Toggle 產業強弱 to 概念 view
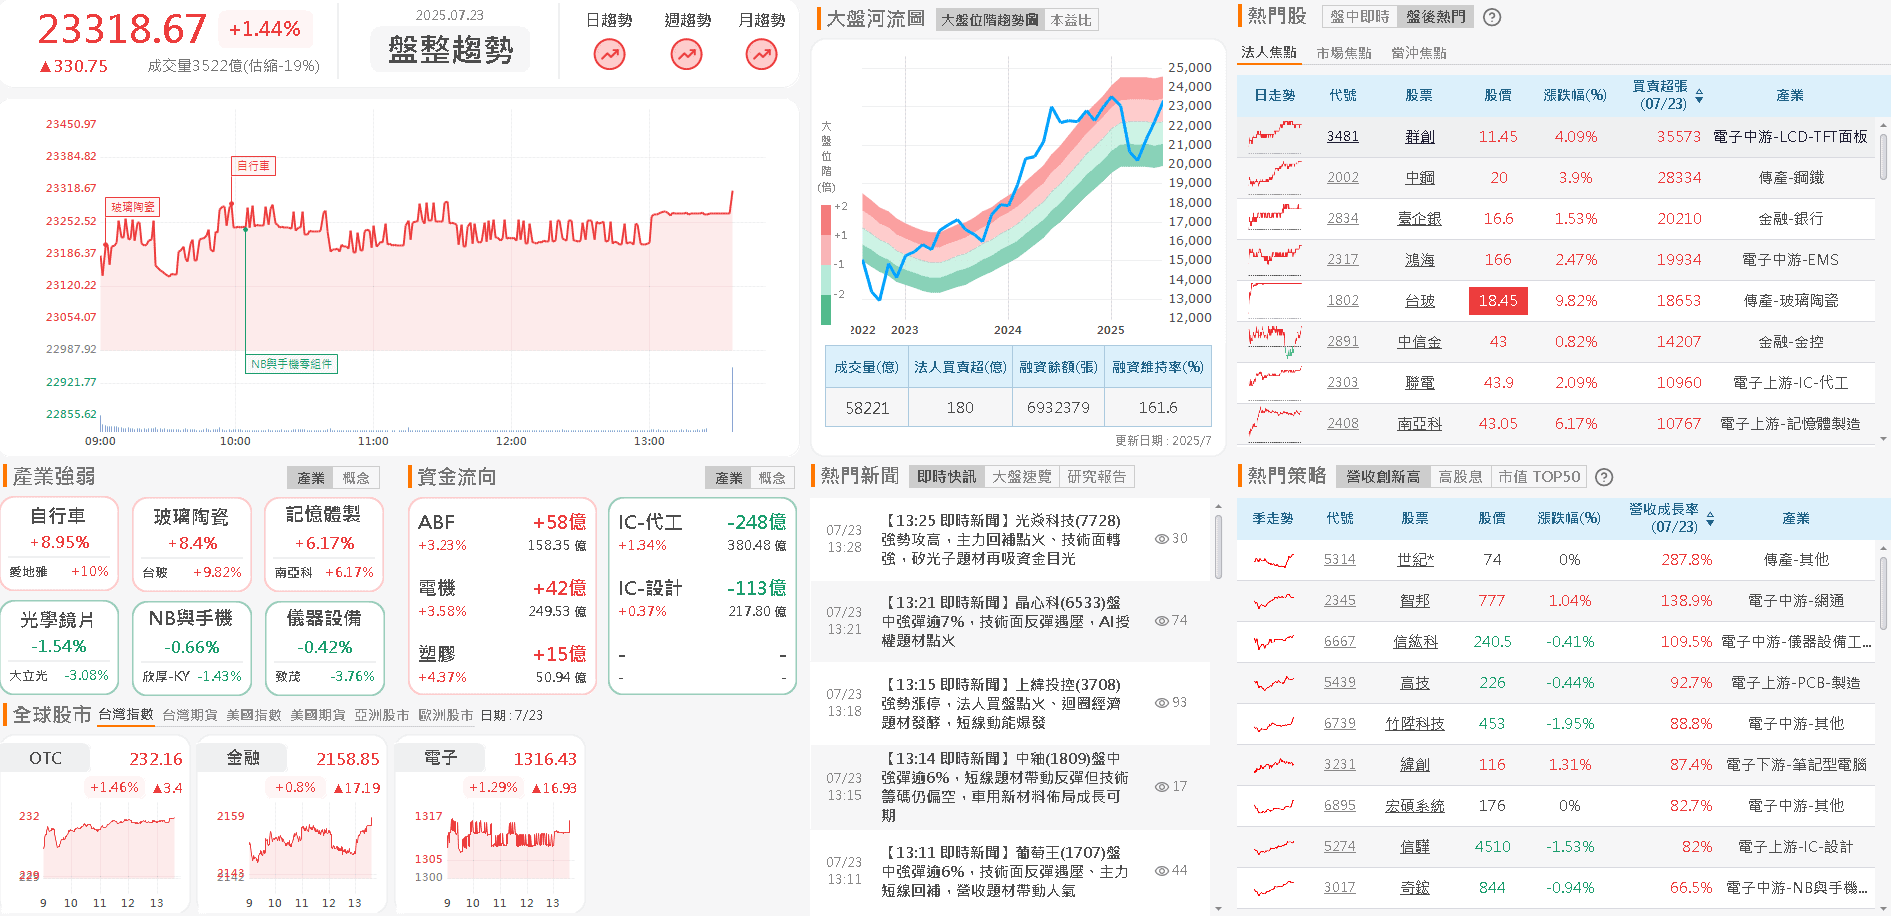The image size is (1891, 916). [356, 478]
